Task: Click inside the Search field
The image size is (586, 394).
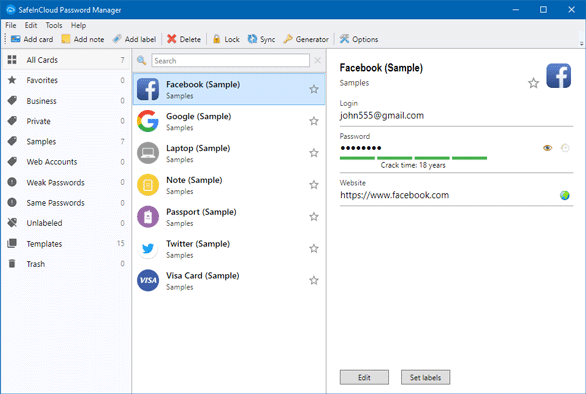Action: point(230,61)
